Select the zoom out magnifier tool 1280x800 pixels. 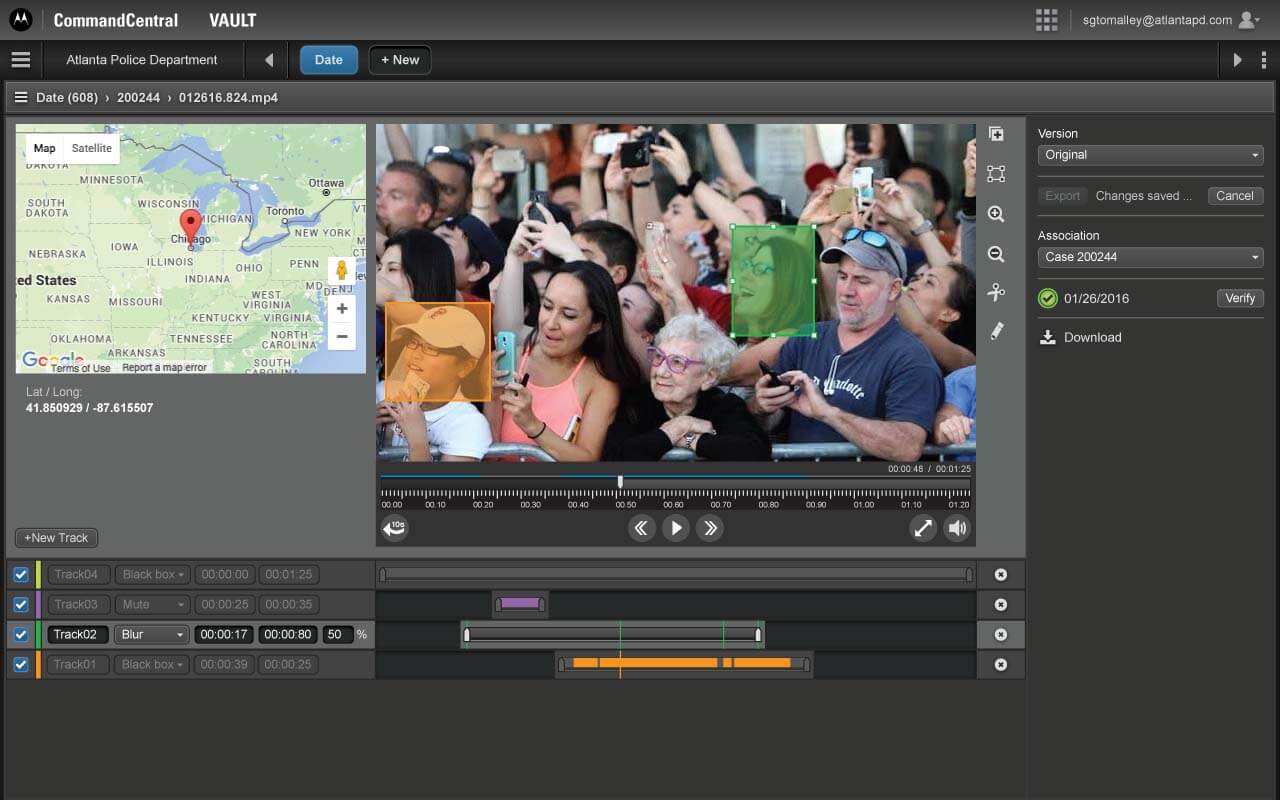pyautogui.click(x=996, y=254)
